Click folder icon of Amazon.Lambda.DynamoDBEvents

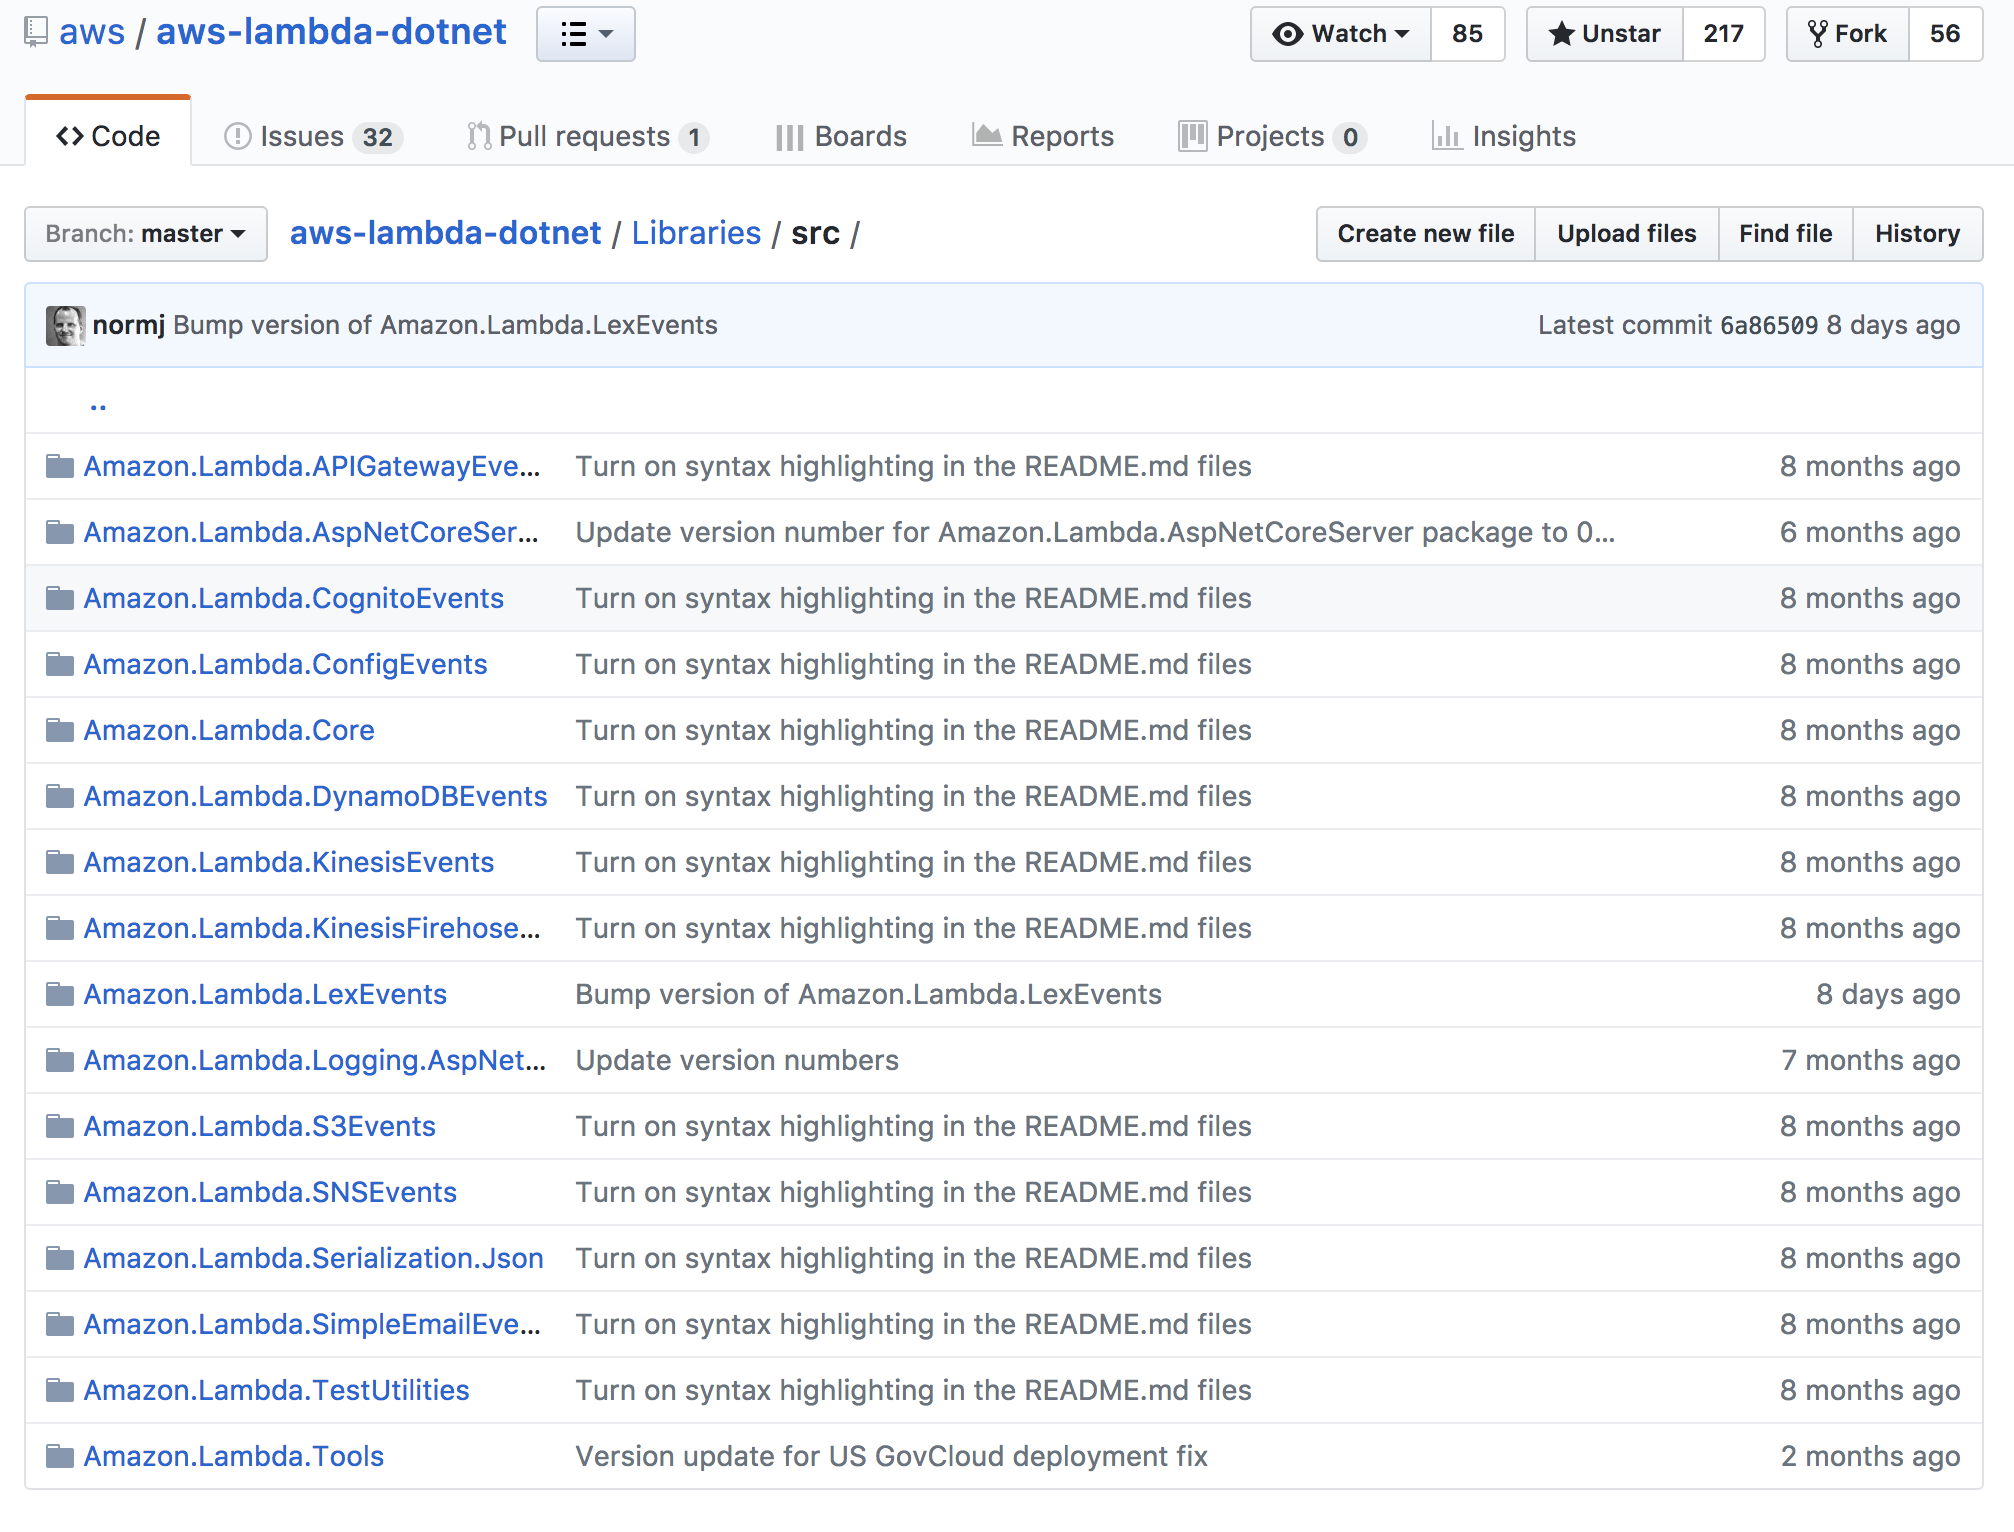coord(60,796)
